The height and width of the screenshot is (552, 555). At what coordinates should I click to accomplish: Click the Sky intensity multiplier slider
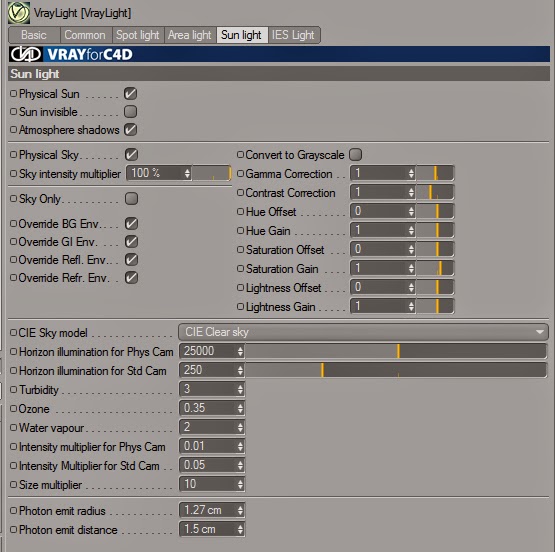click(x=212, y=173)
